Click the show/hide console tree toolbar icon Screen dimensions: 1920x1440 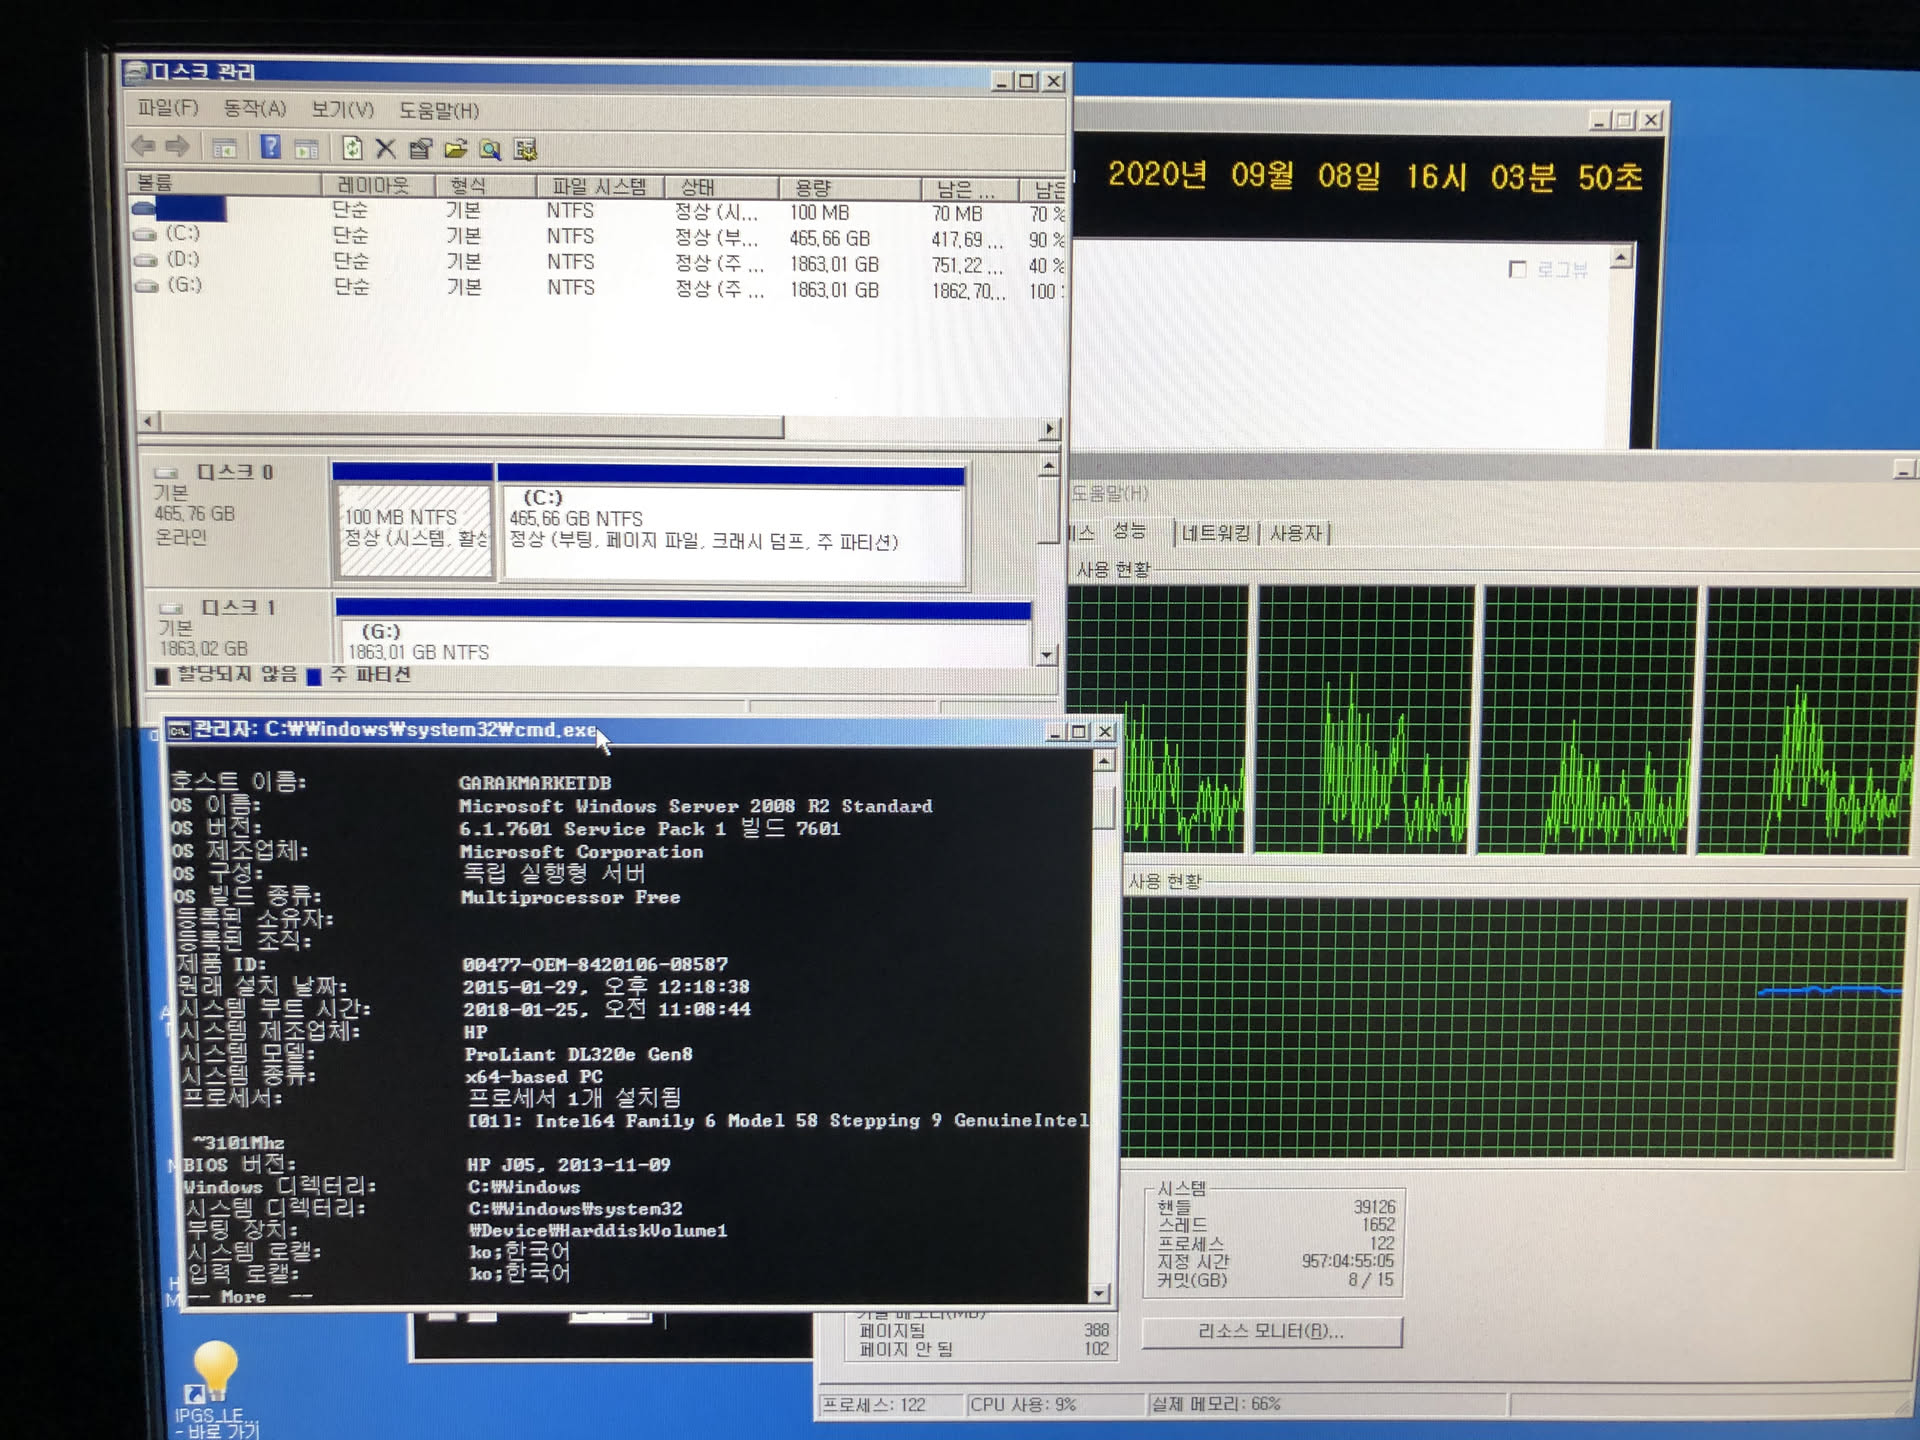pos(225,148)
